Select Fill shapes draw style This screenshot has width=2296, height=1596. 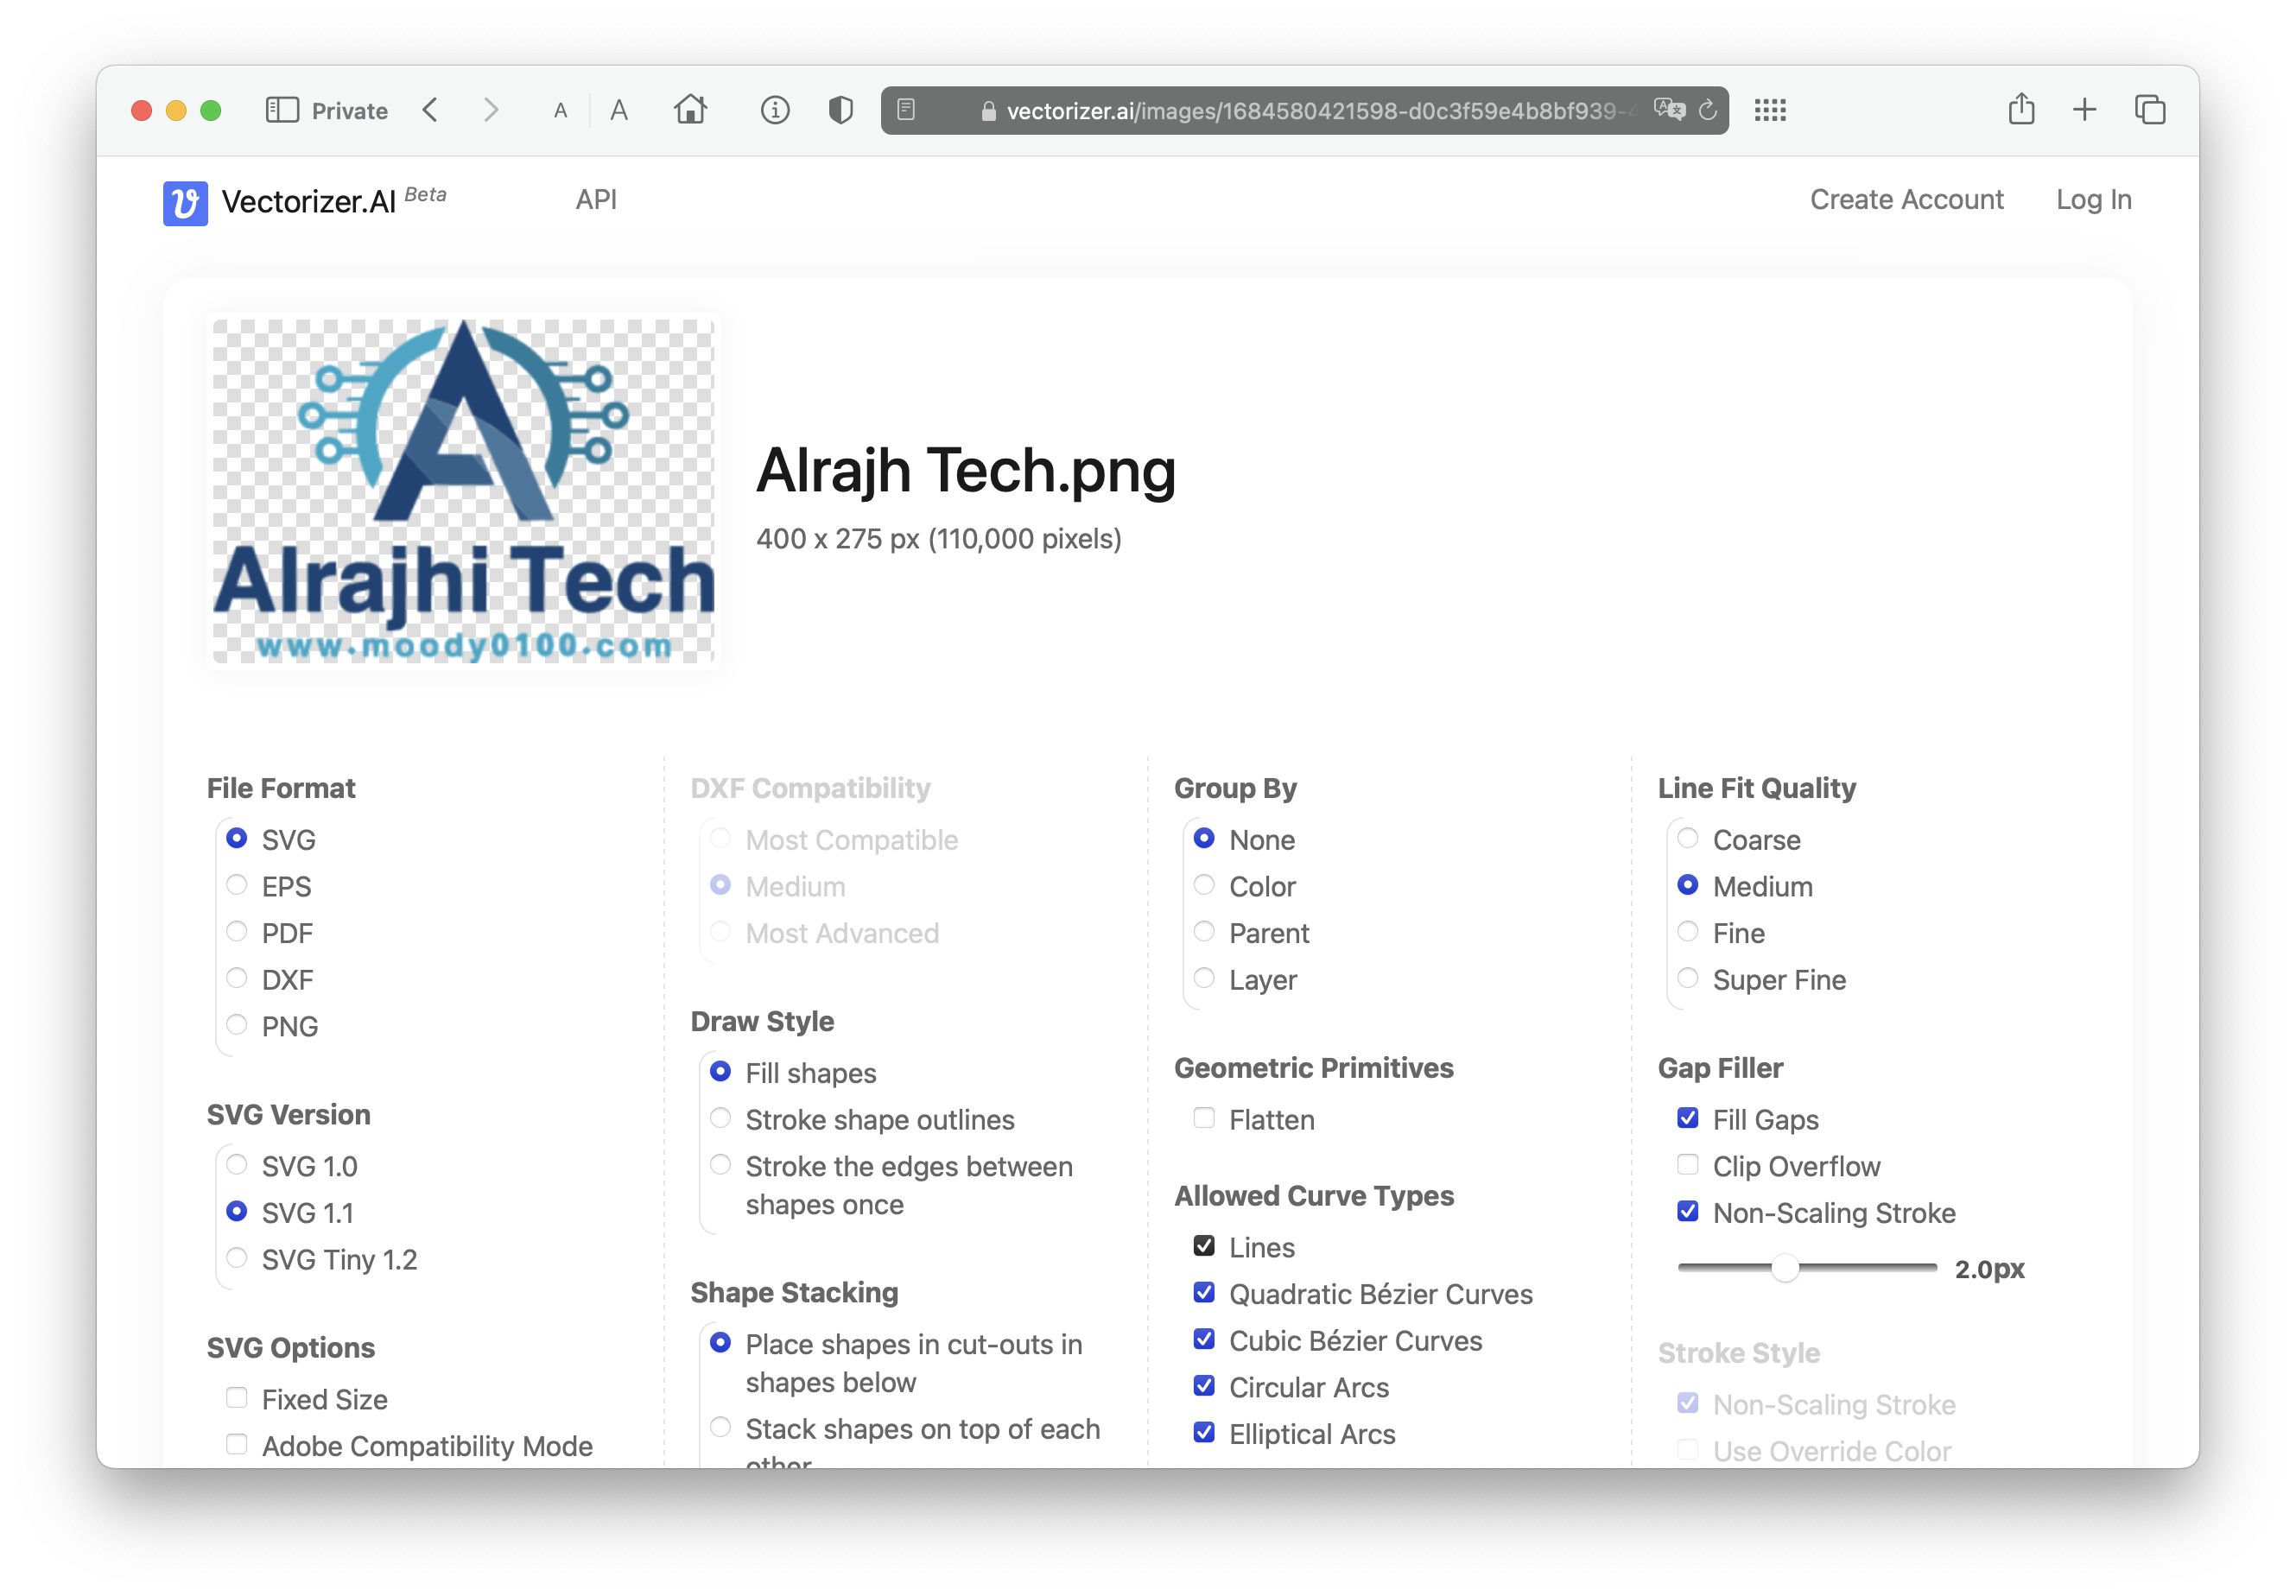(x=720, y=1072)
